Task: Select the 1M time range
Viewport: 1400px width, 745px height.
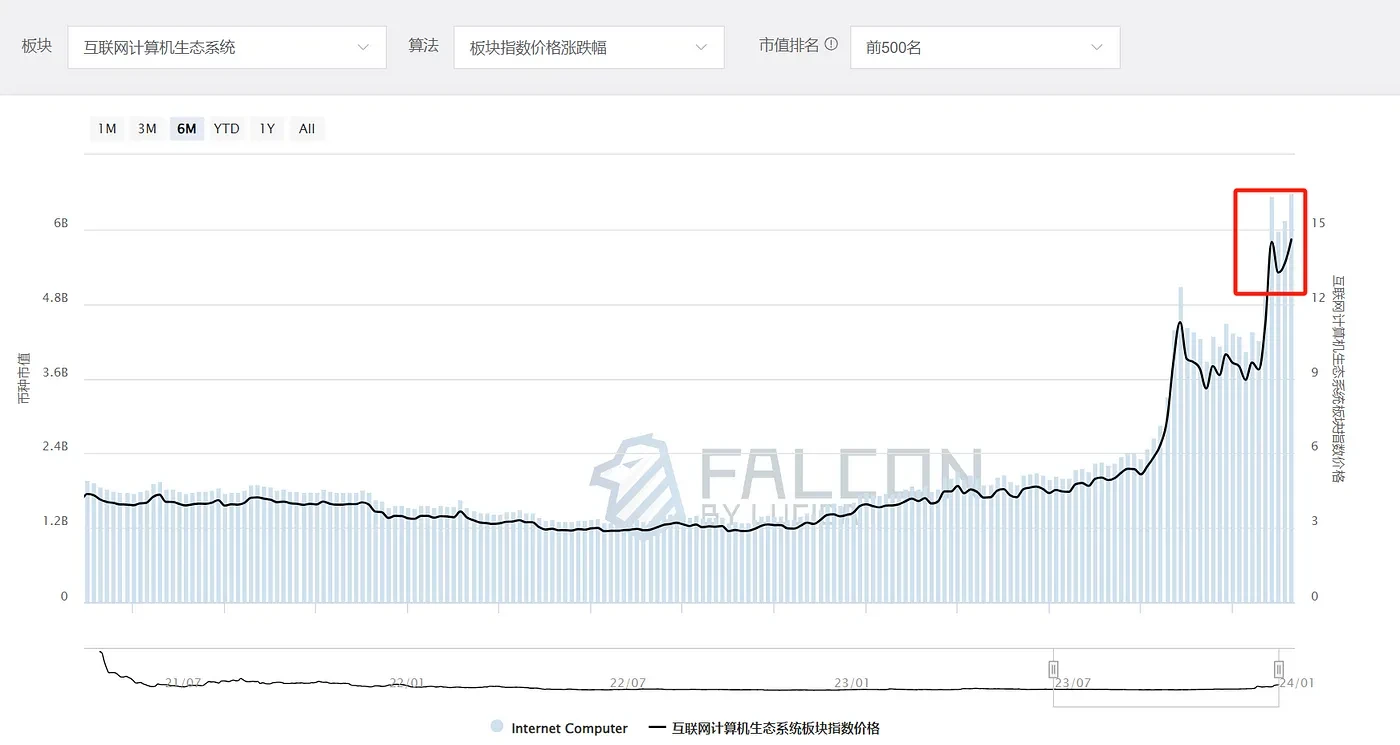Action: [107, 128]
